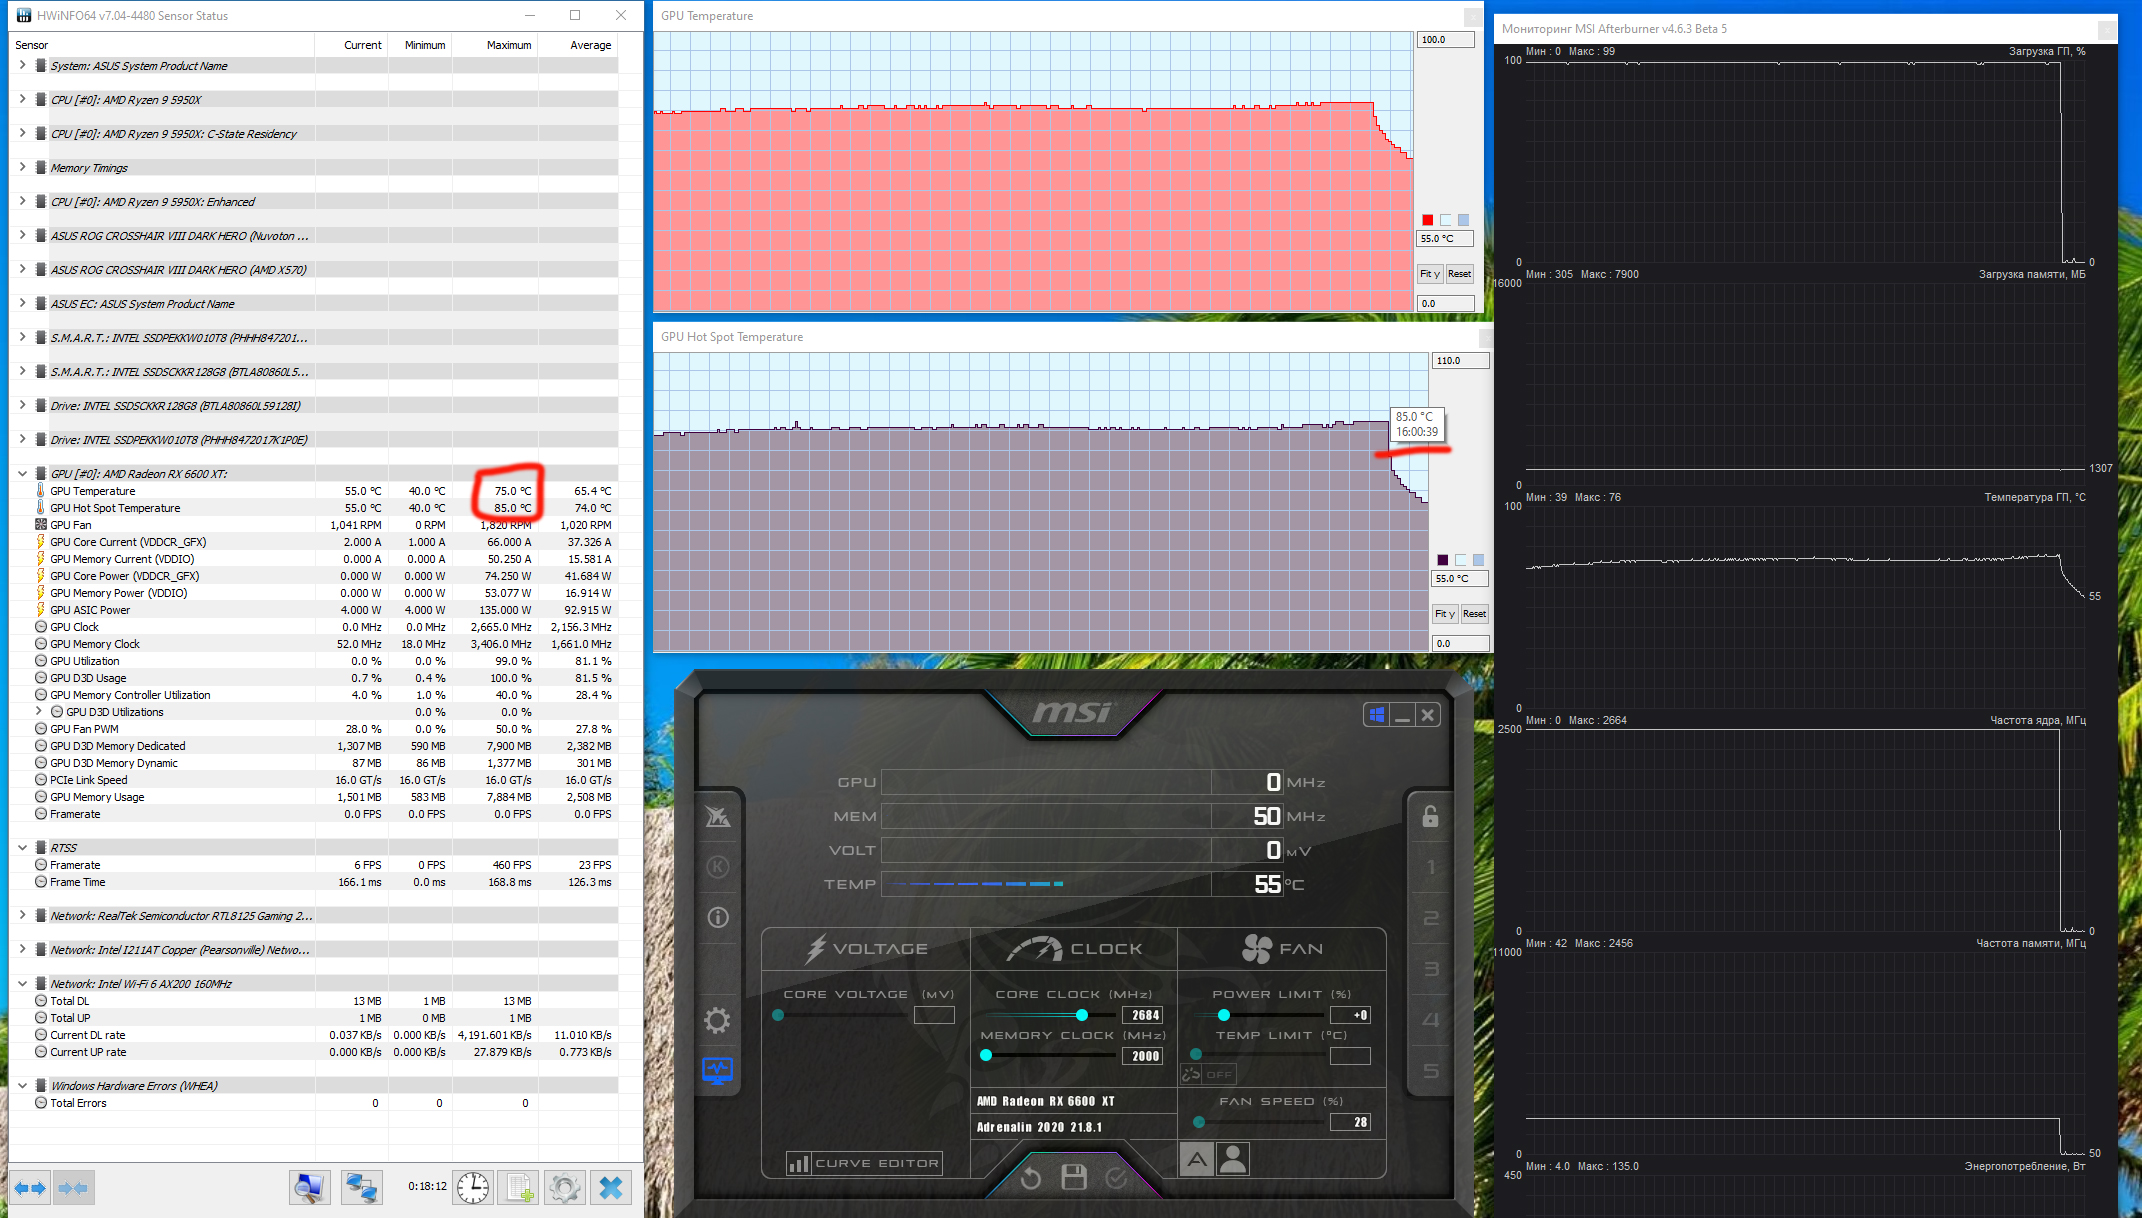Image resolution: width=2142 pixels, height=1218 pixels.
Task: Open Afterburner information icon
Action: tap(717, 917)
